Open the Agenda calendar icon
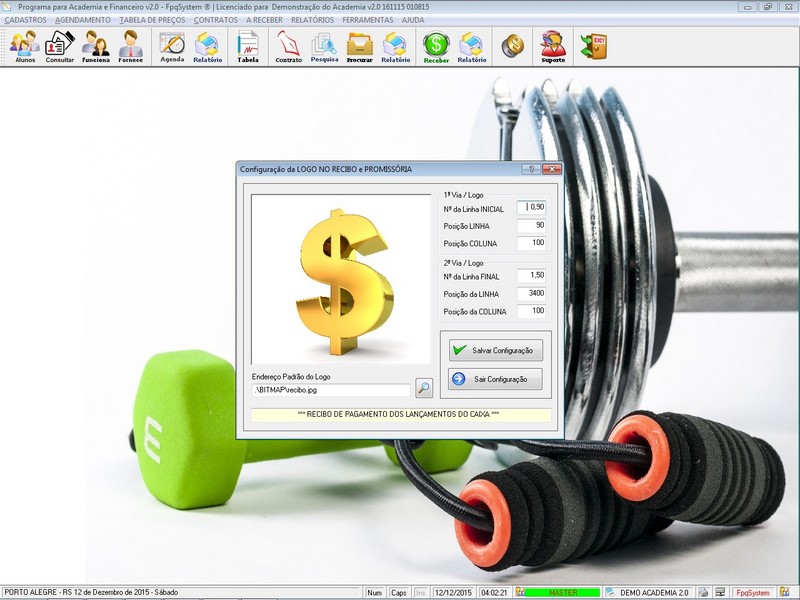 point(172,47)
